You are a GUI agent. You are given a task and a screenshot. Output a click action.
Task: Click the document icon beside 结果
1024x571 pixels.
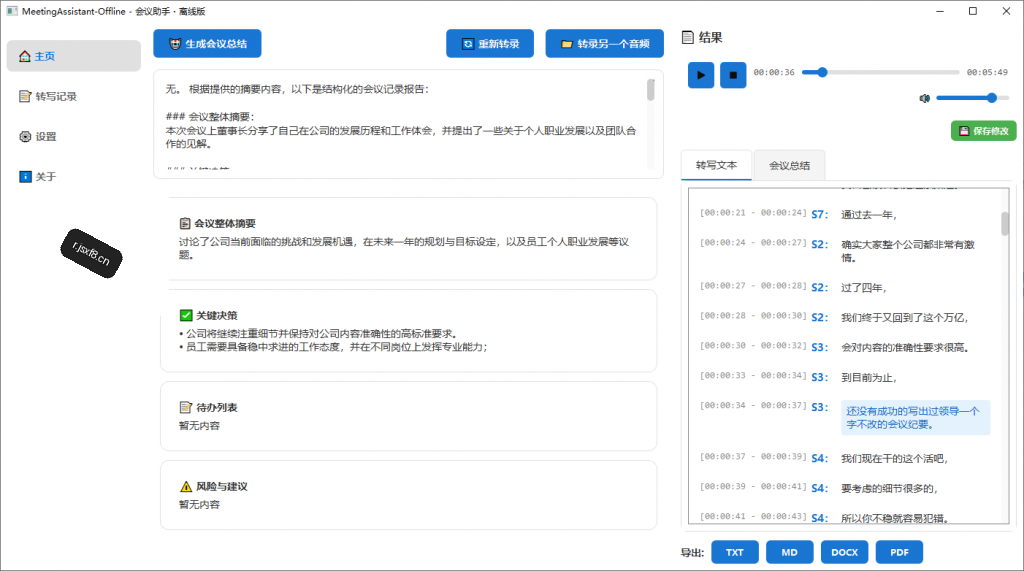[688, 37]
